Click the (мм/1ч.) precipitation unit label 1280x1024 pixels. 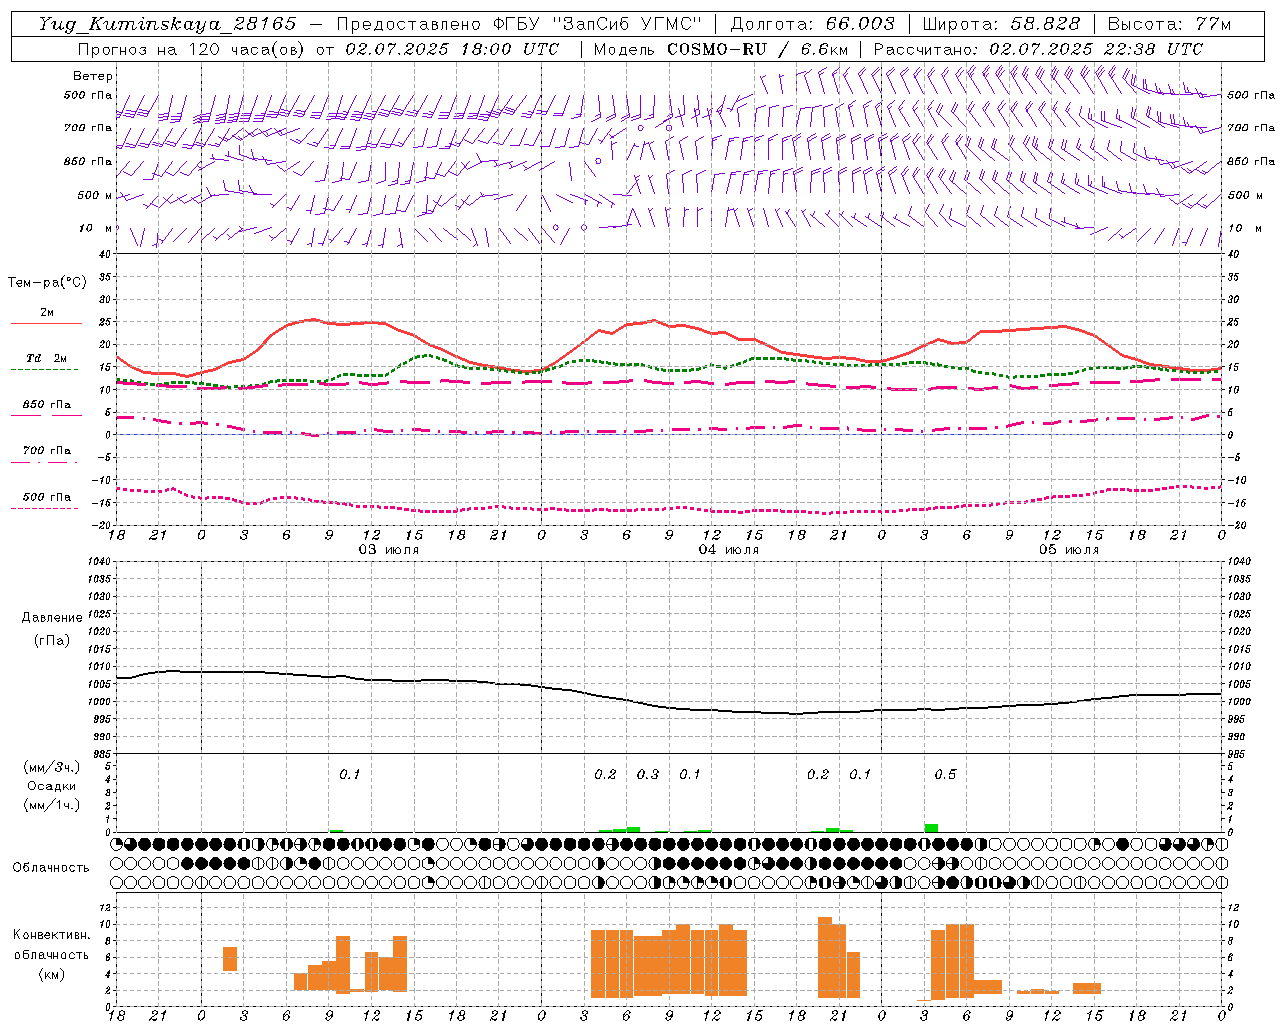click(x=52, y=805)
